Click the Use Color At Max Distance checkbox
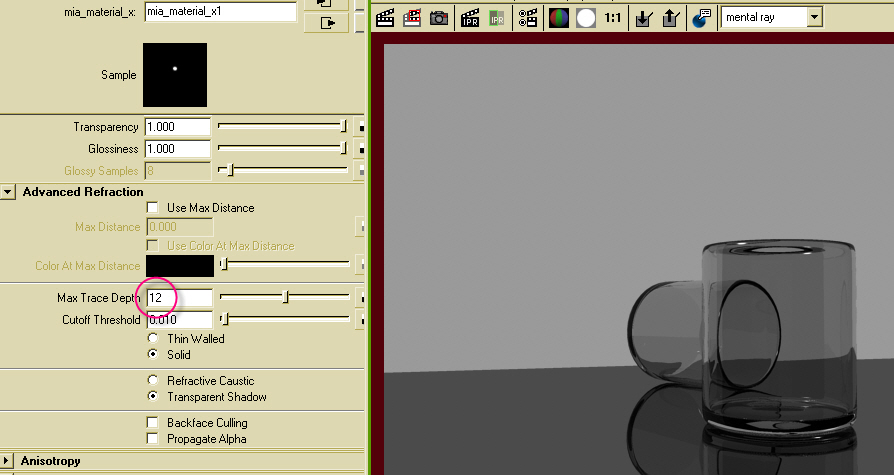894x475 pixels. pos(152,246)
